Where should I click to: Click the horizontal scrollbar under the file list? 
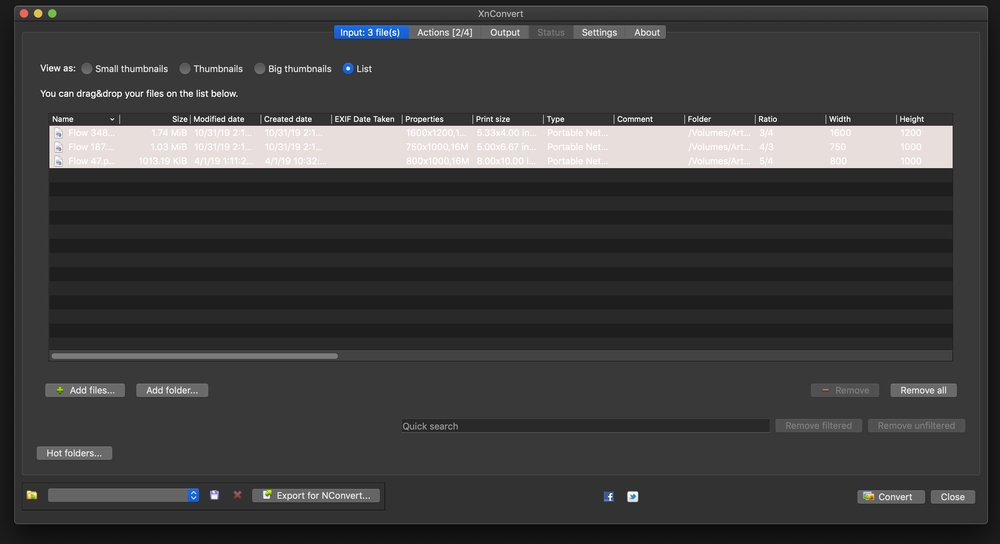point(194,355)
